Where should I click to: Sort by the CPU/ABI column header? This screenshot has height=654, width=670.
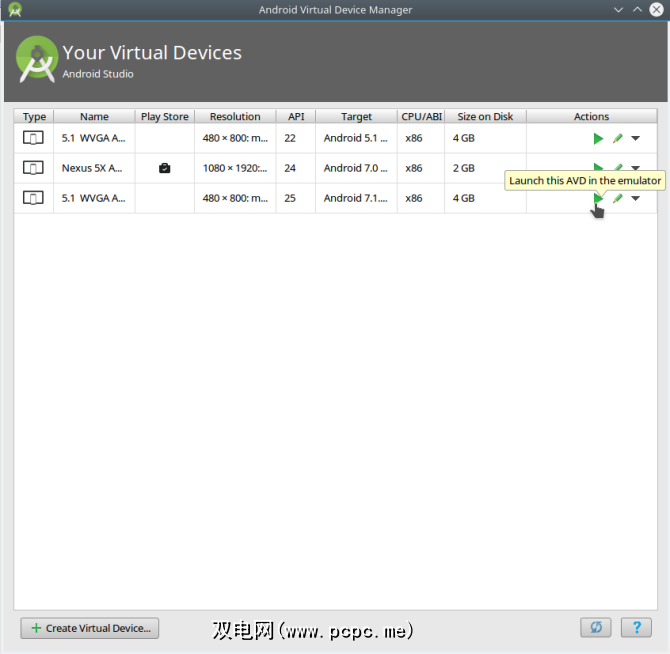[421, 117]
